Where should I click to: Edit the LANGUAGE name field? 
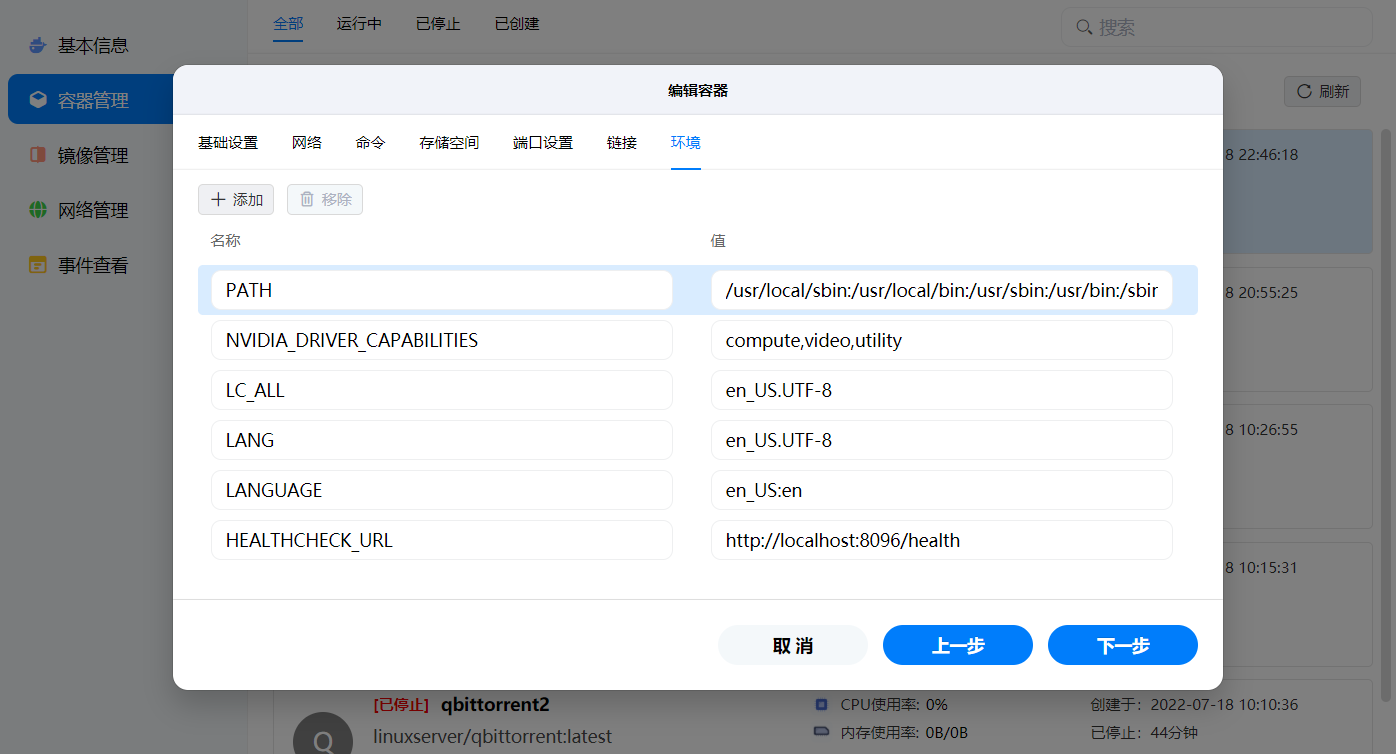(442, 490)
